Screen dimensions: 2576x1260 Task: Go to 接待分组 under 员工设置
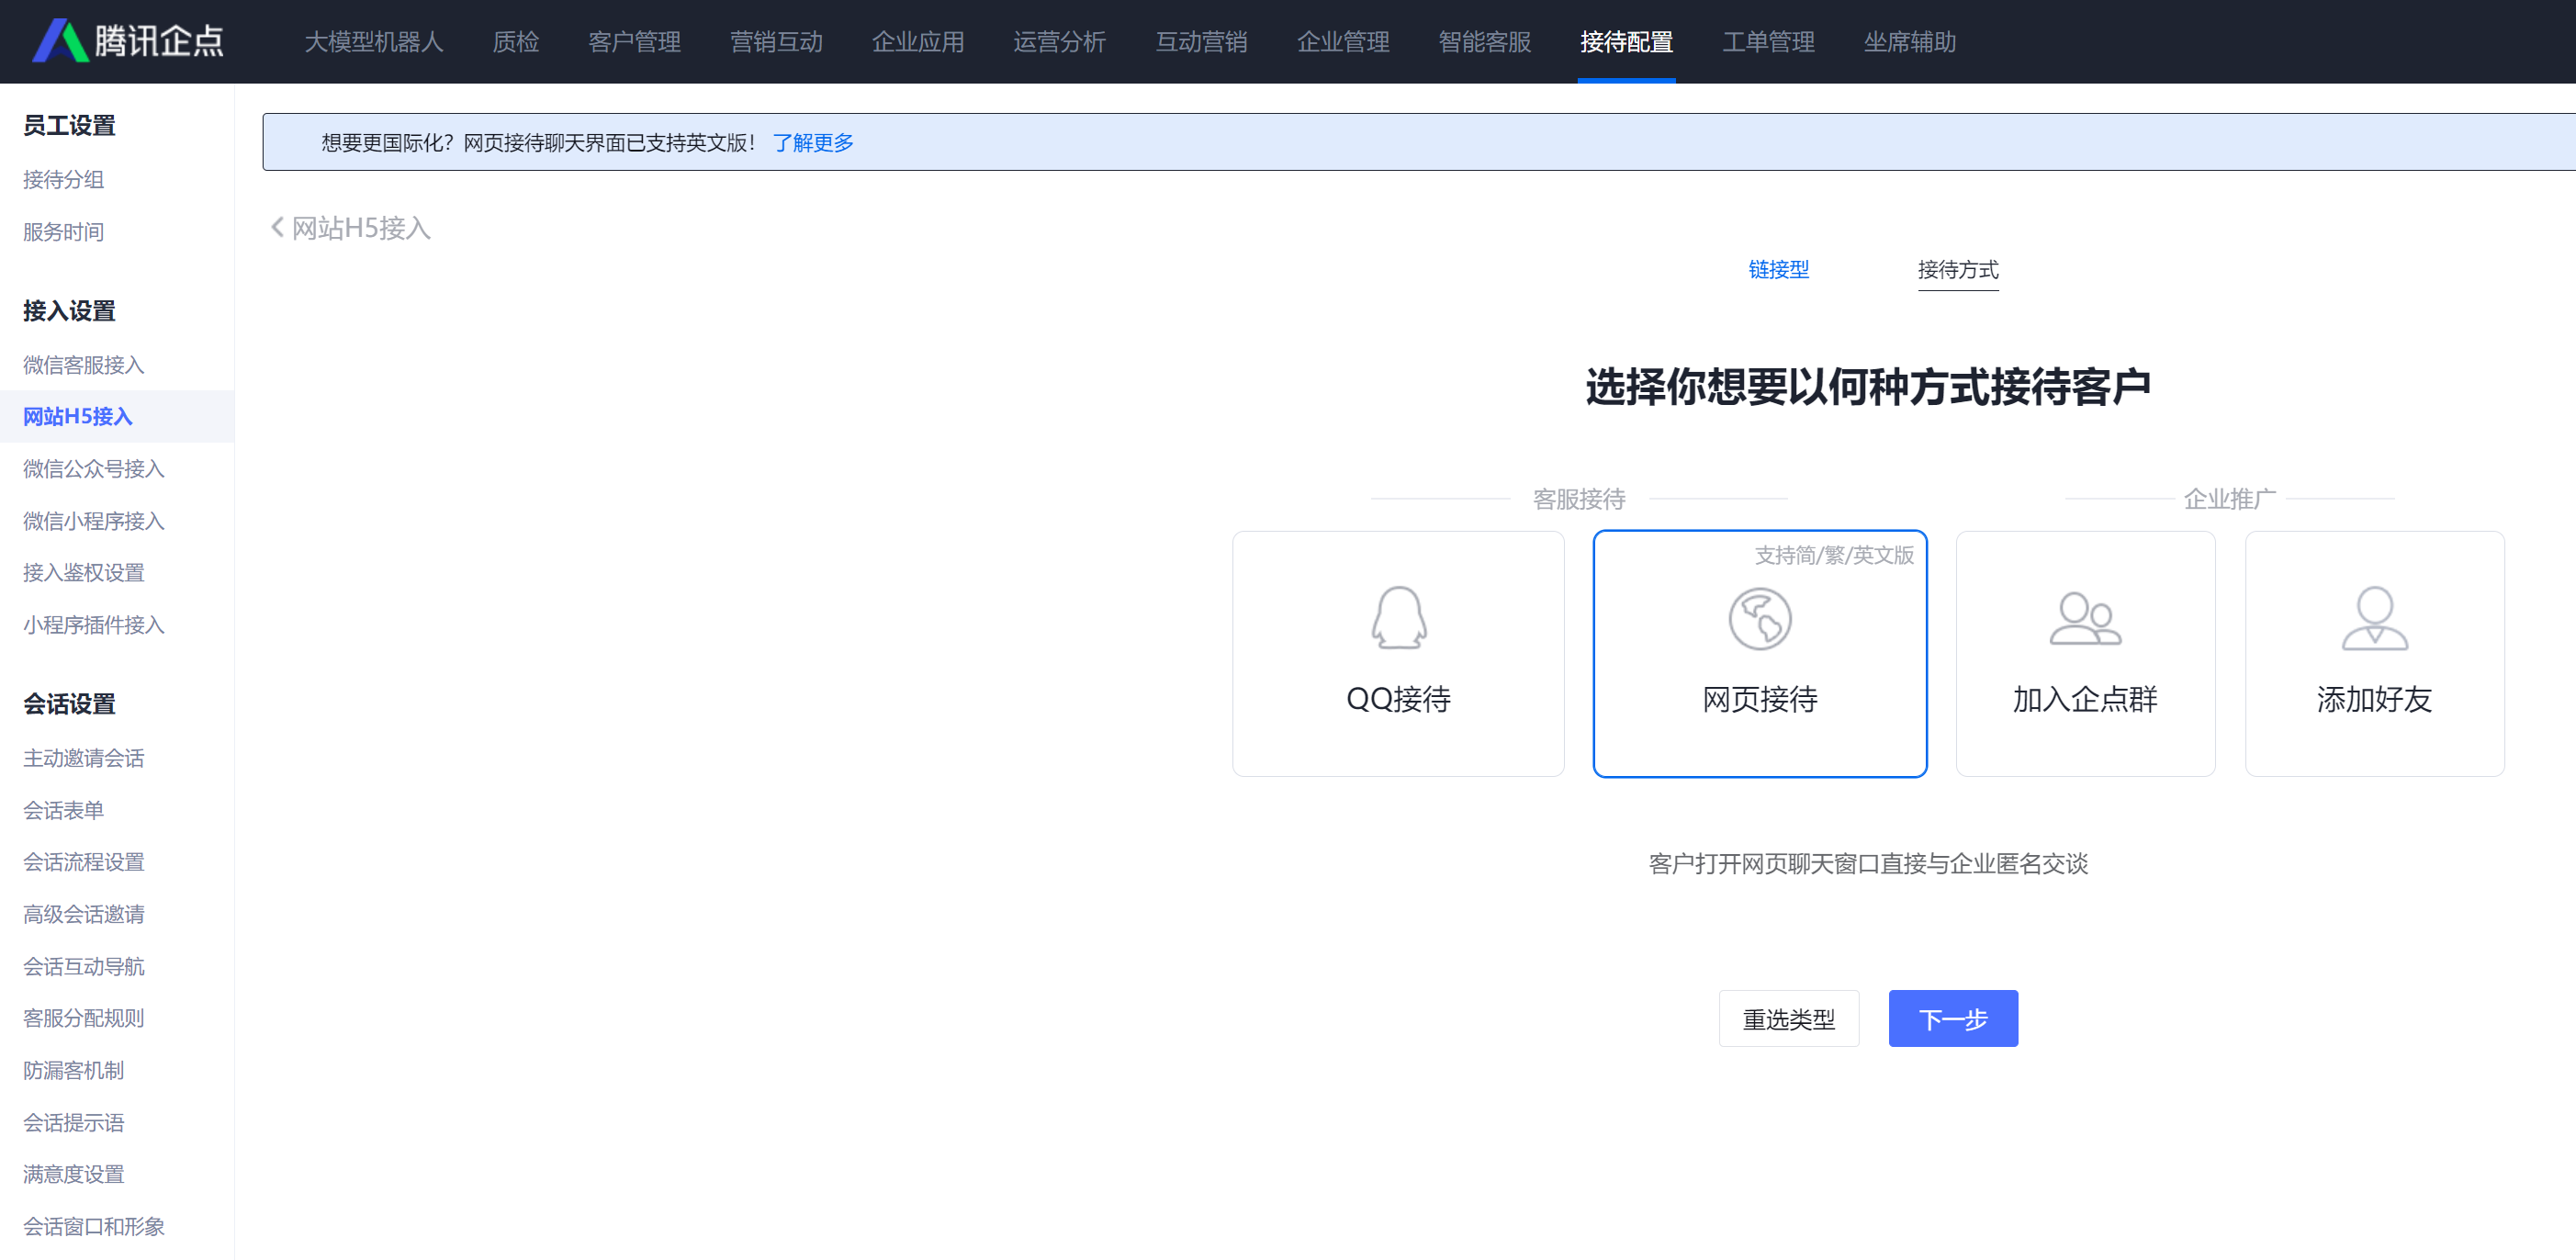64,180
